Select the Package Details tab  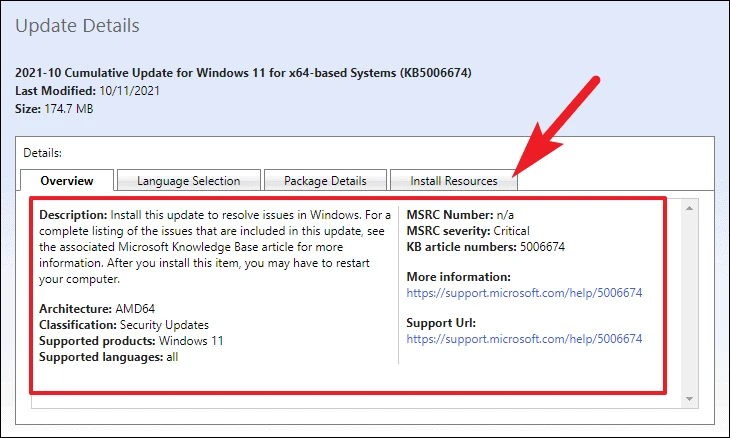(x=325, y=181)
